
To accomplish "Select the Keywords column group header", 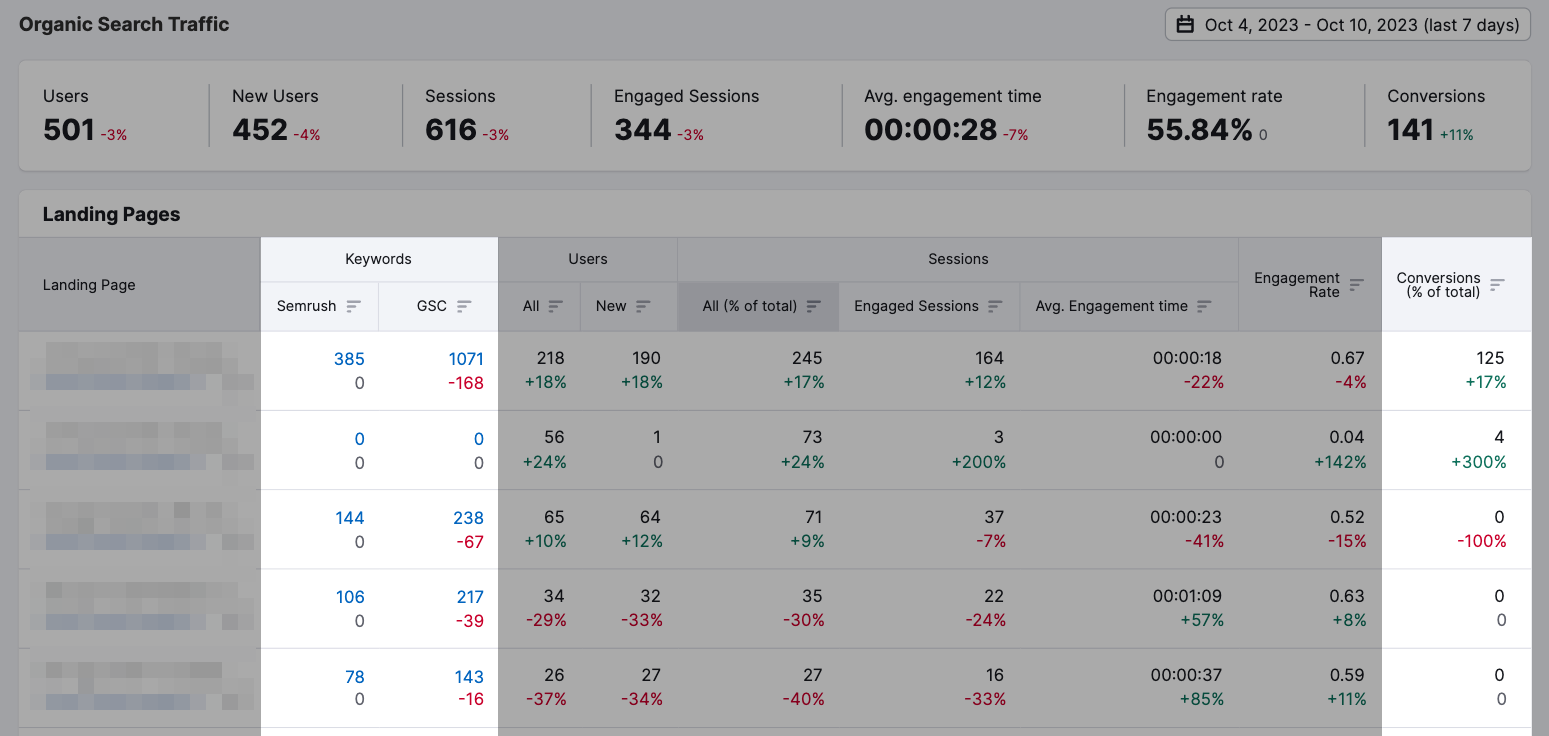I will [378, 258].
